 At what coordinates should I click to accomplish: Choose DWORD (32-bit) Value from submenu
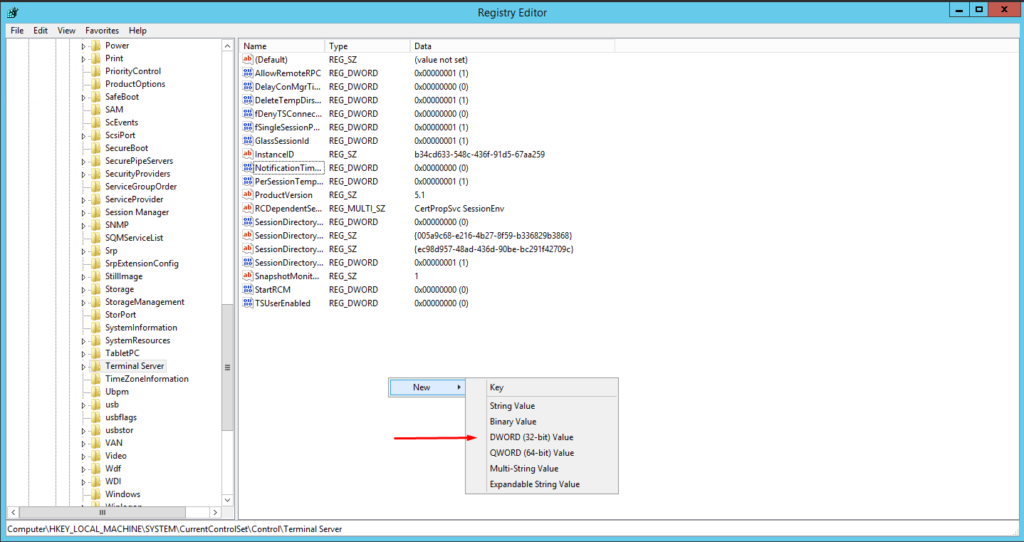coord(530,438)
